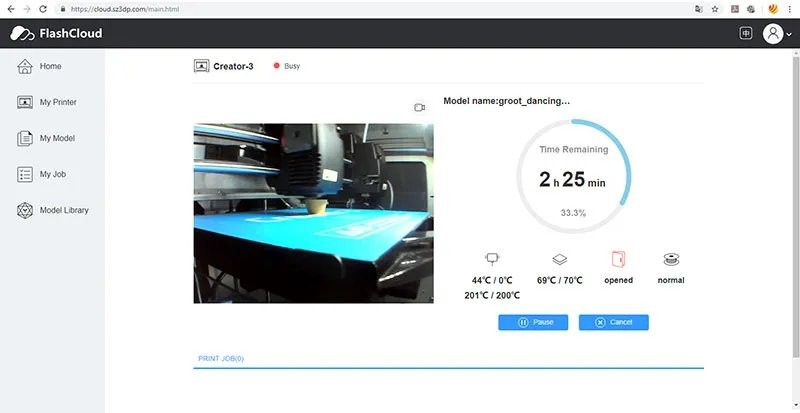Open the user account dropdown
The image size is (800, 413).
tap(777, 33)
